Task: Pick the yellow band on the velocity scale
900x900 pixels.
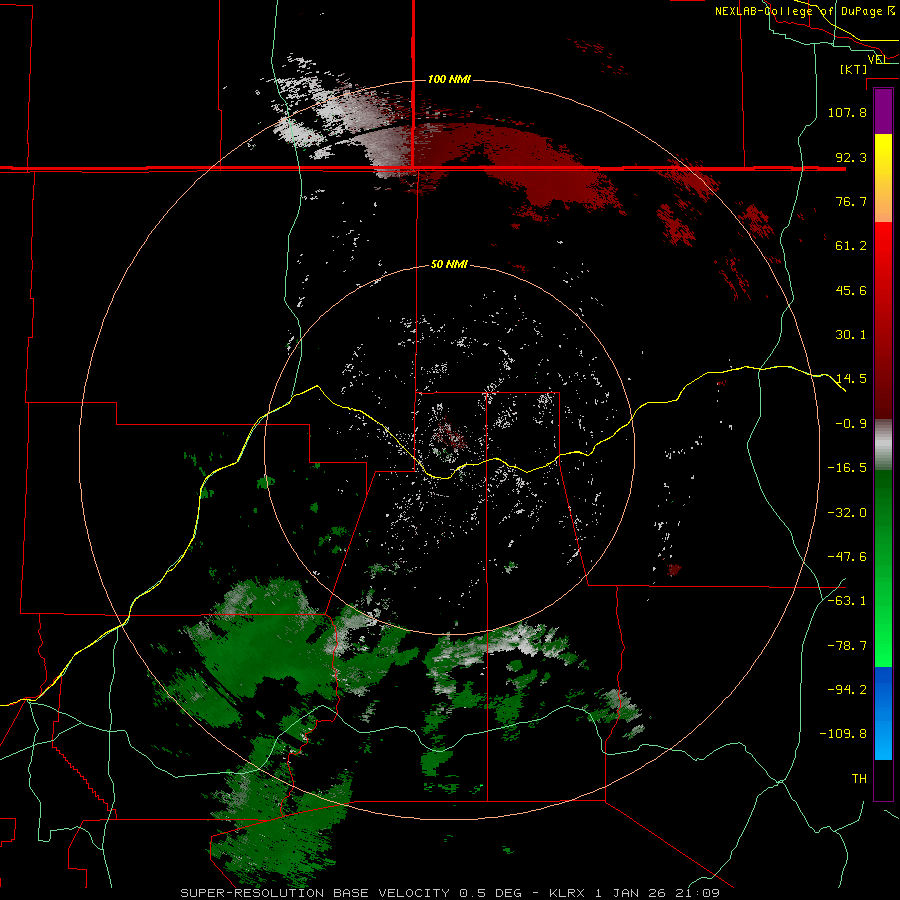Action: click(x=883, y=178)
